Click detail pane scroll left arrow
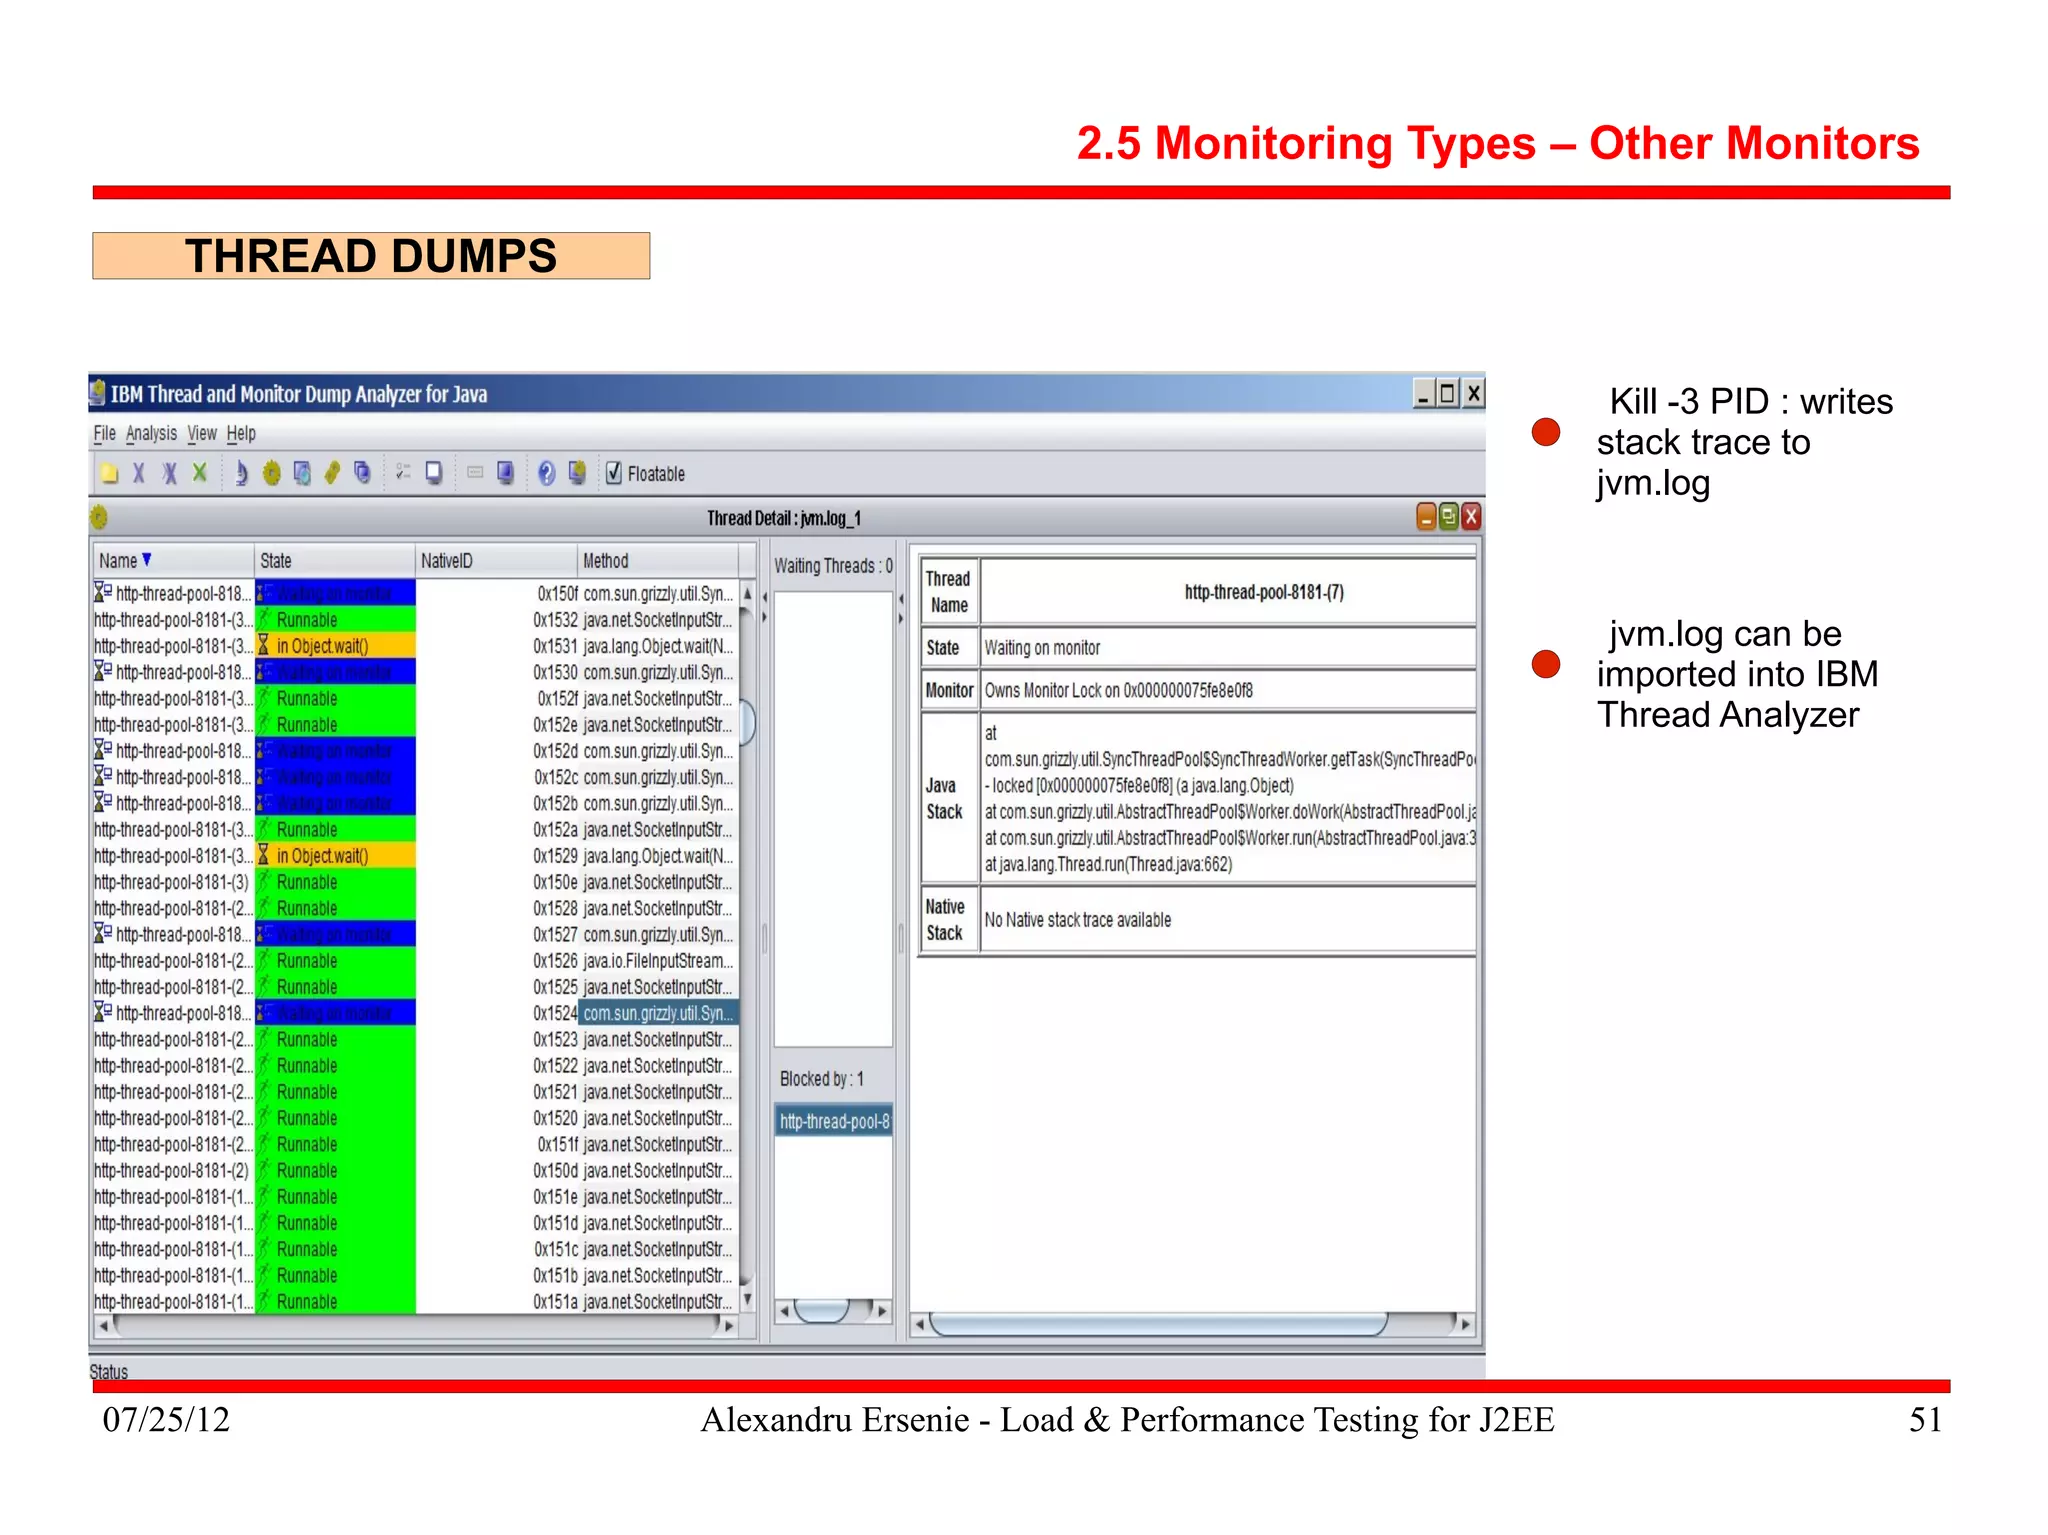This screenshot has width=2048, height=1535. coord(920,1325)
